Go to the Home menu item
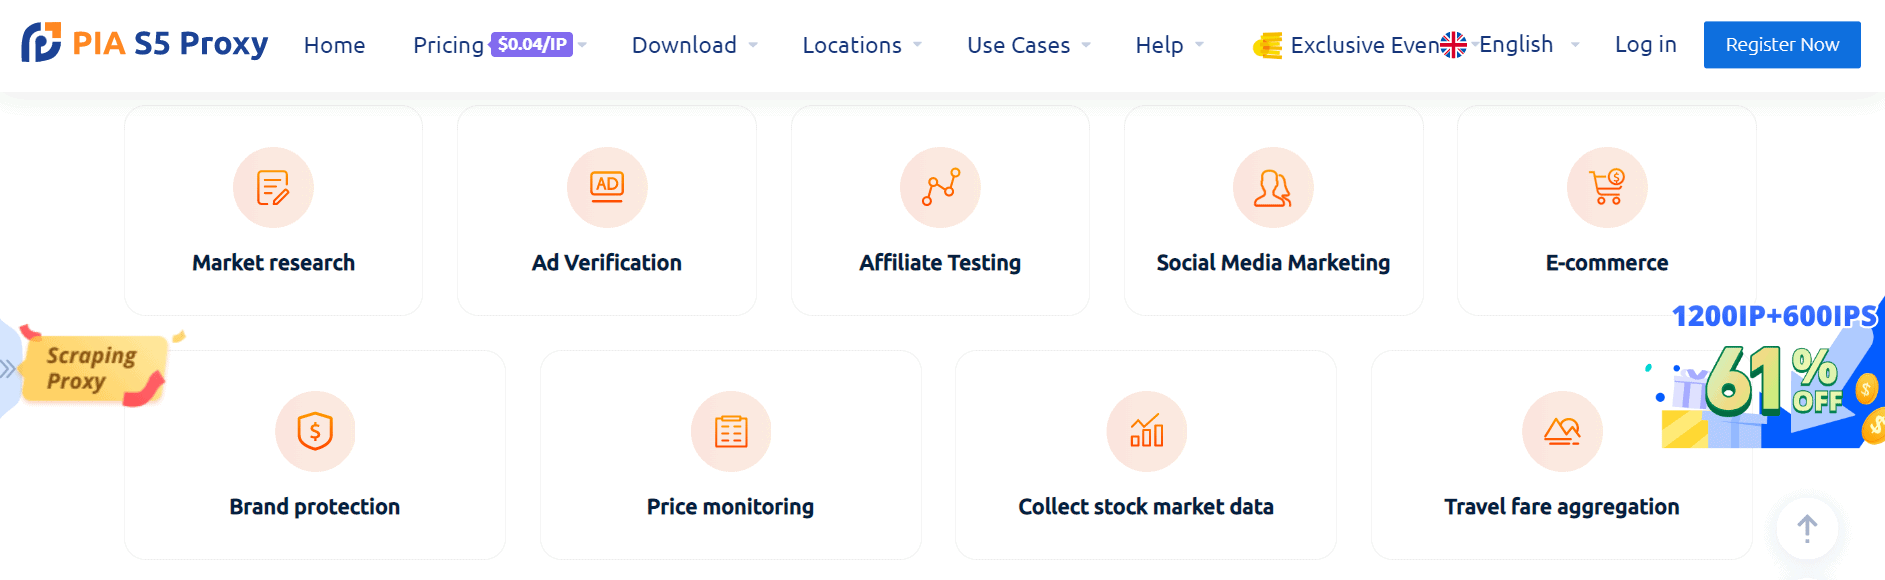 pyautogui.click(x=334, y=45)
